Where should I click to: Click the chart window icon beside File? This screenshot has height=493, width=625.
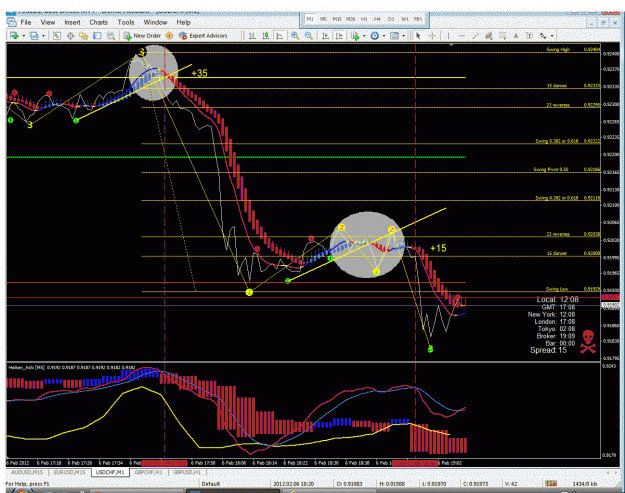[x=12, y=22]
